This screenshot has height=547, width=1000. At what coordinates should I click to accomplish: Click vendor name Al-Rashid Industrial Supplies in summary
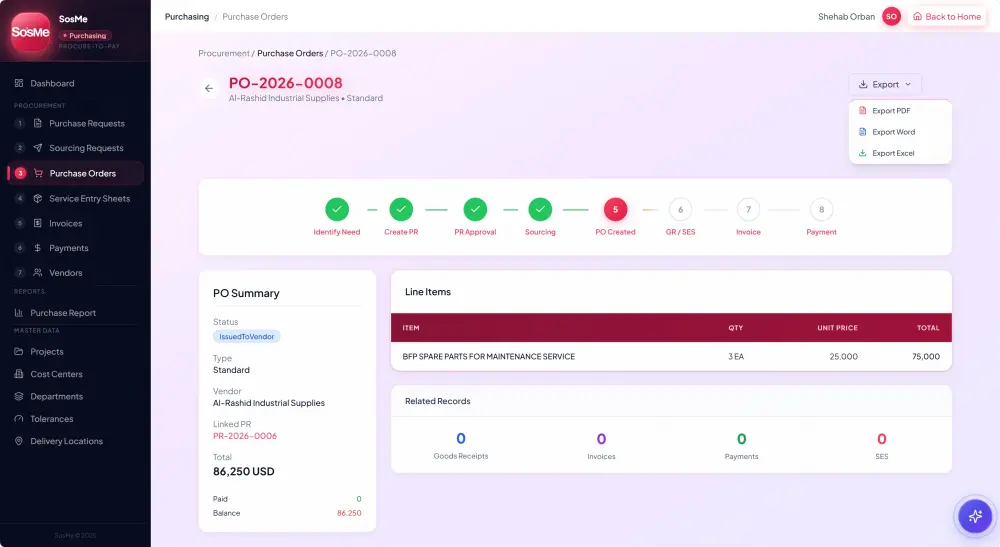(268, 403)
